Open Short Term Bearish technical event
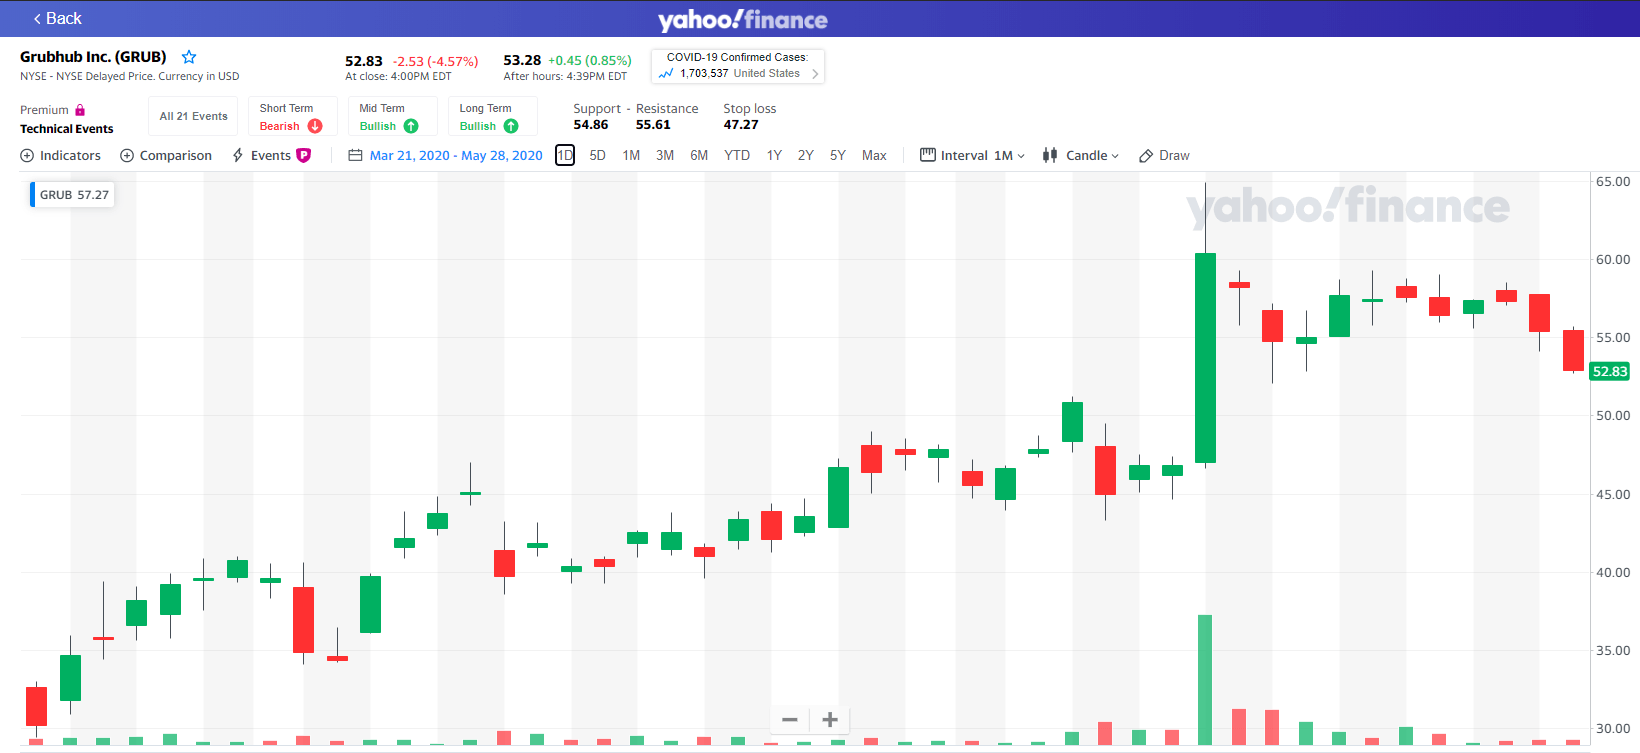This screenshot has height=753, width=1640. tap(293, 116)
